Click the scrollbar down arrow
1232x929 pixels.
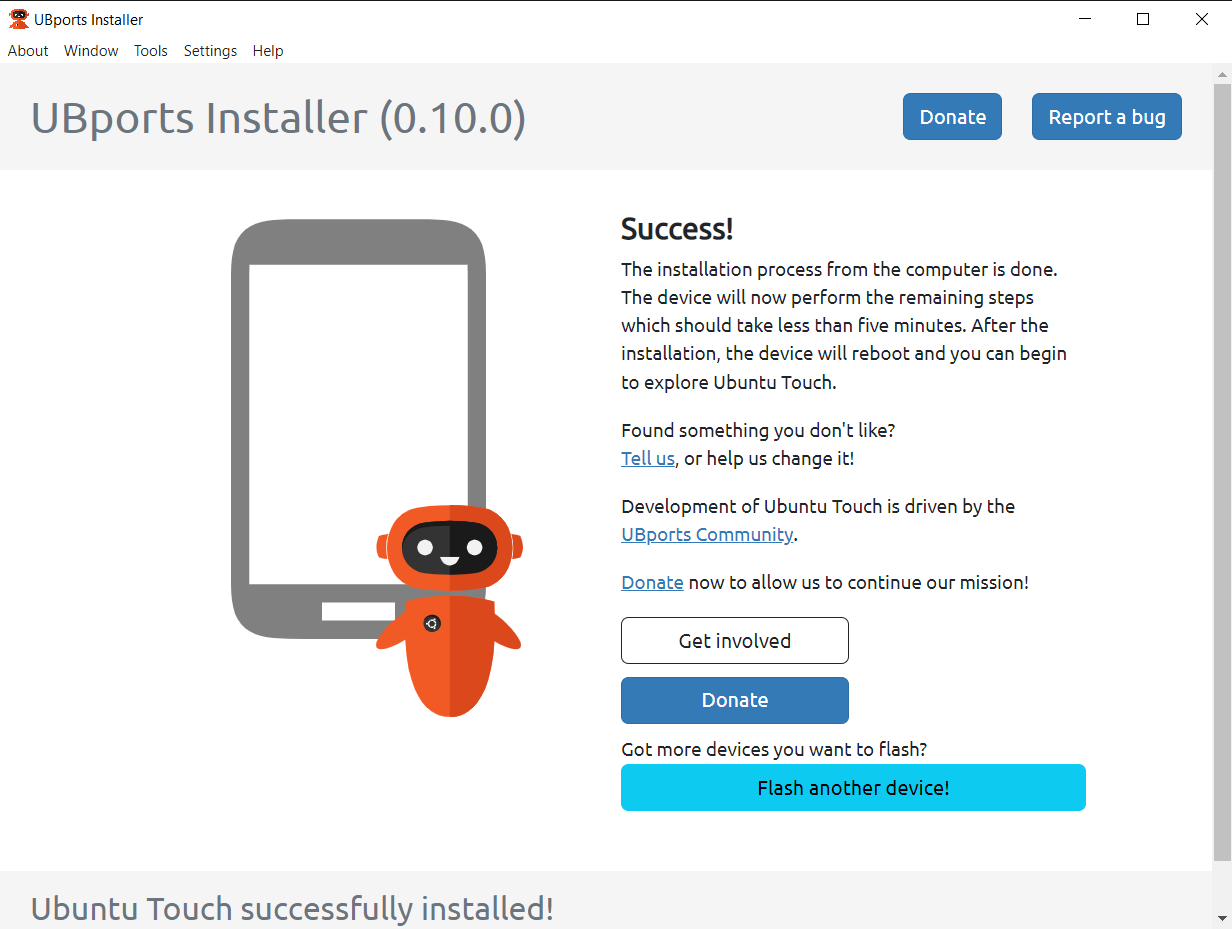1222,919
